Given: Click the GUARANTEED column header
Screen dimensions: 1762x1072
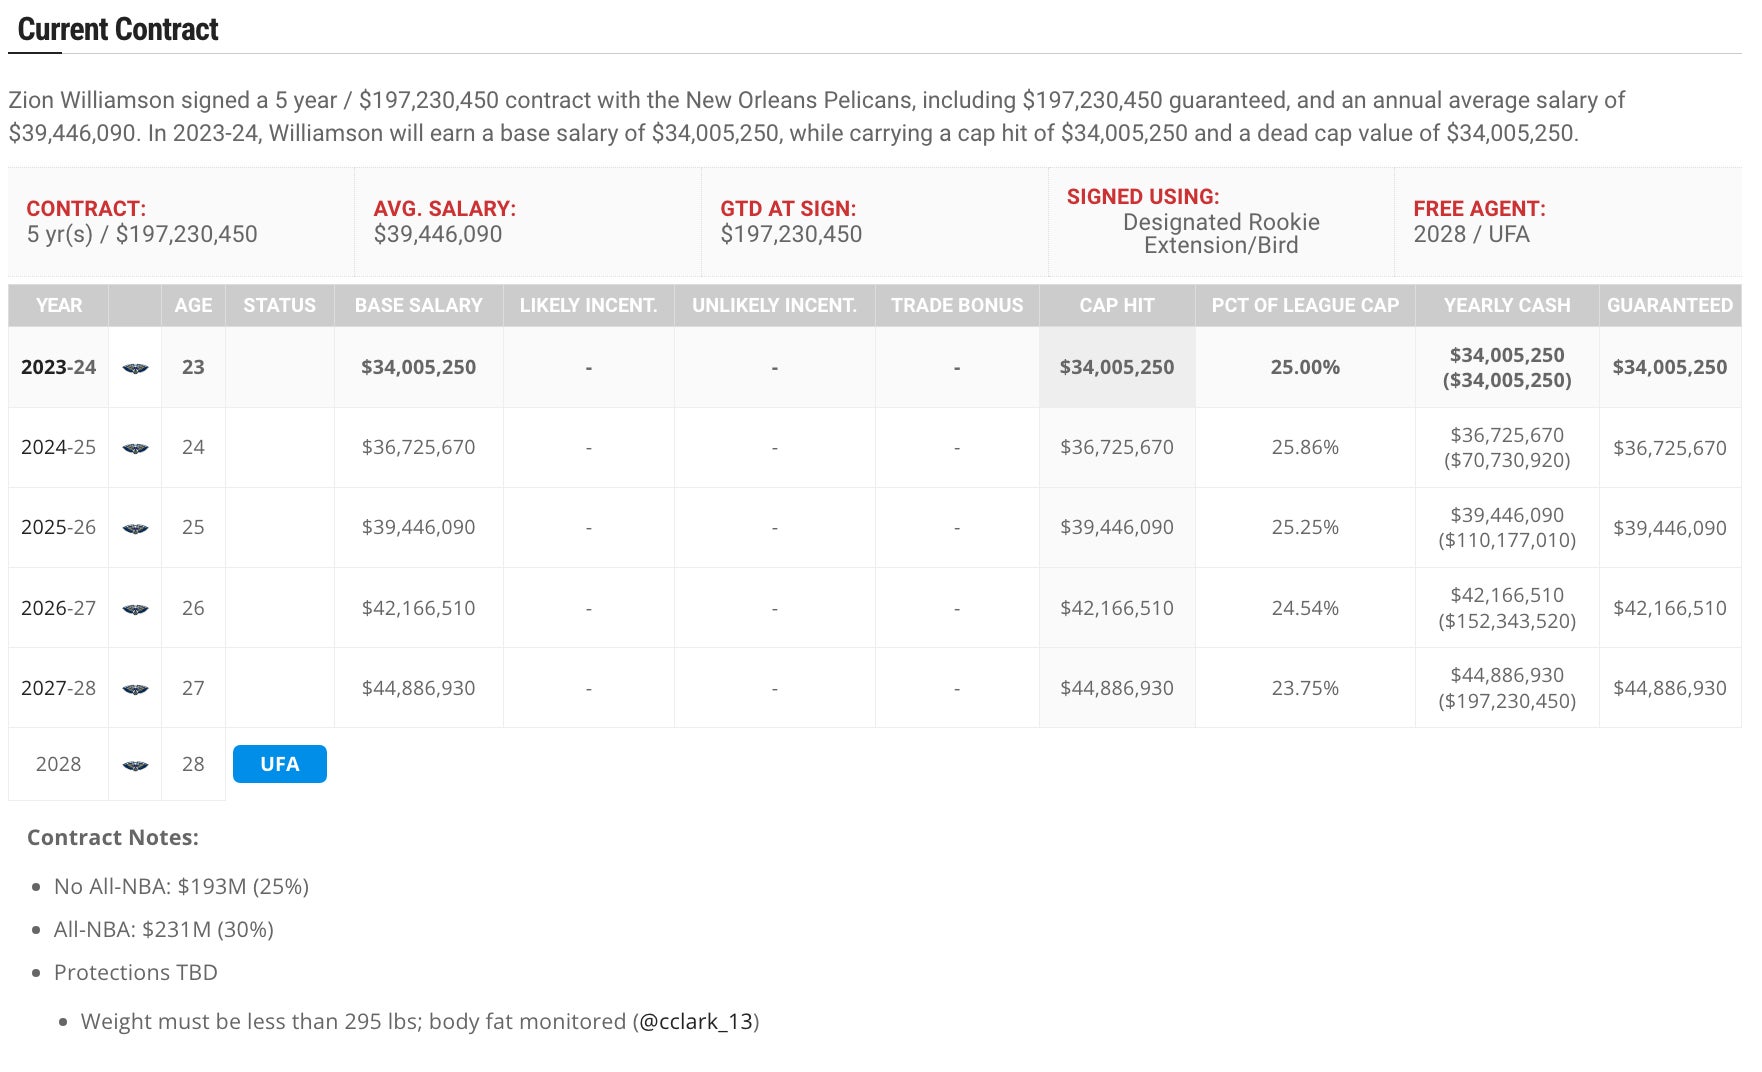Looking at the screenshot, I should click(1669, 305).
